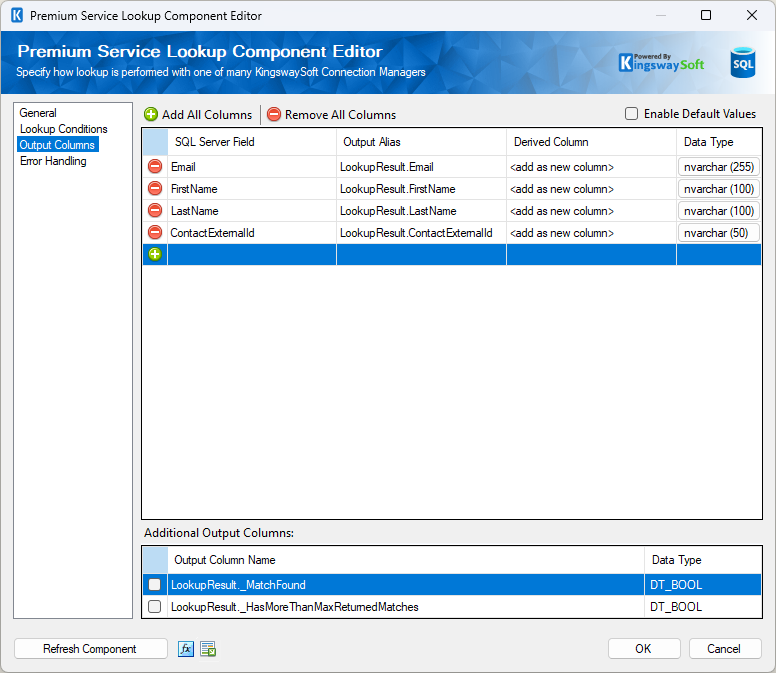Go to the General page

(x=38, y=113)
